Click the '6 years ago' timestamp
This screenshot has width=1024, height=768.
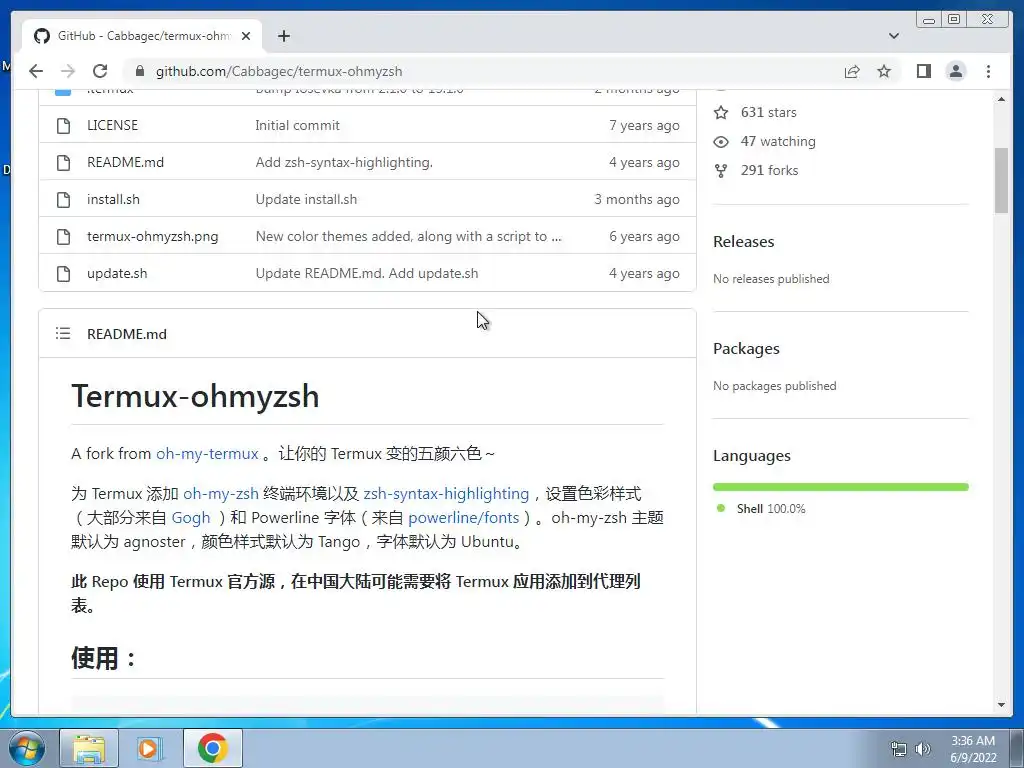[x=644, y=236]
